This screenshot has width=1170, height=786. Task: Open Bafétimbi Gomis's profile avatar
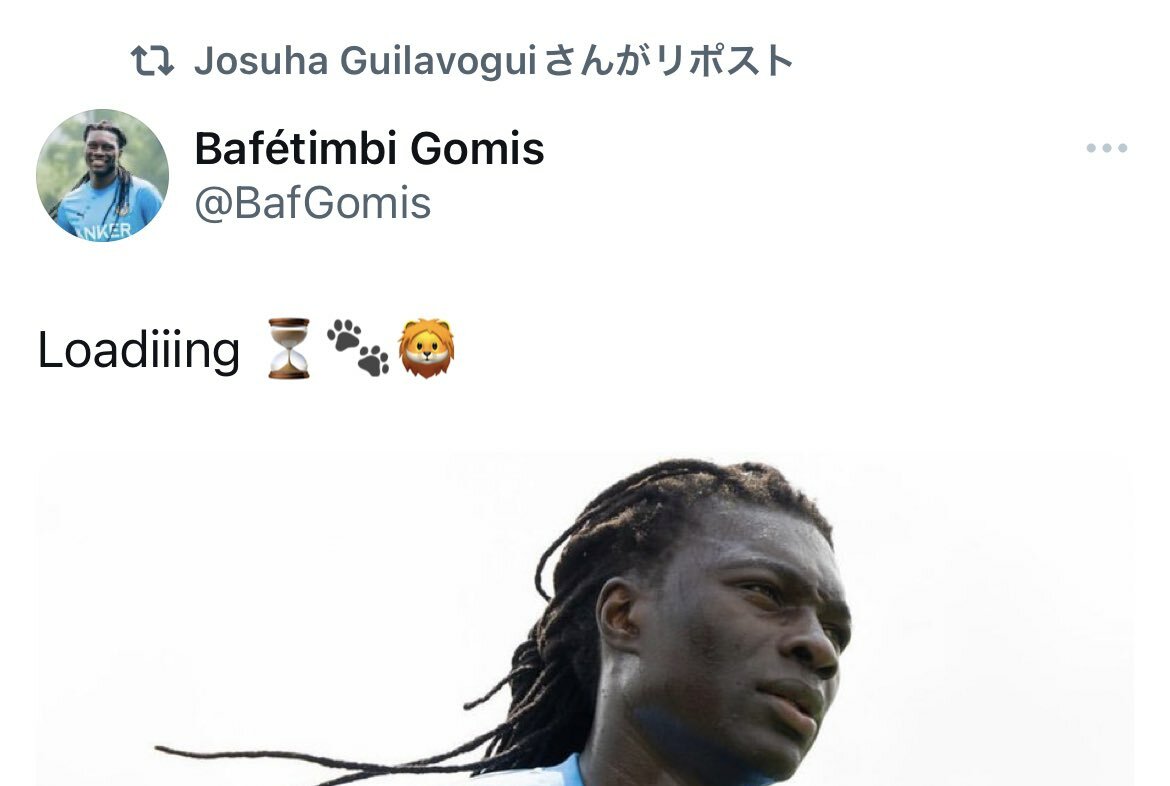(102, 175)
